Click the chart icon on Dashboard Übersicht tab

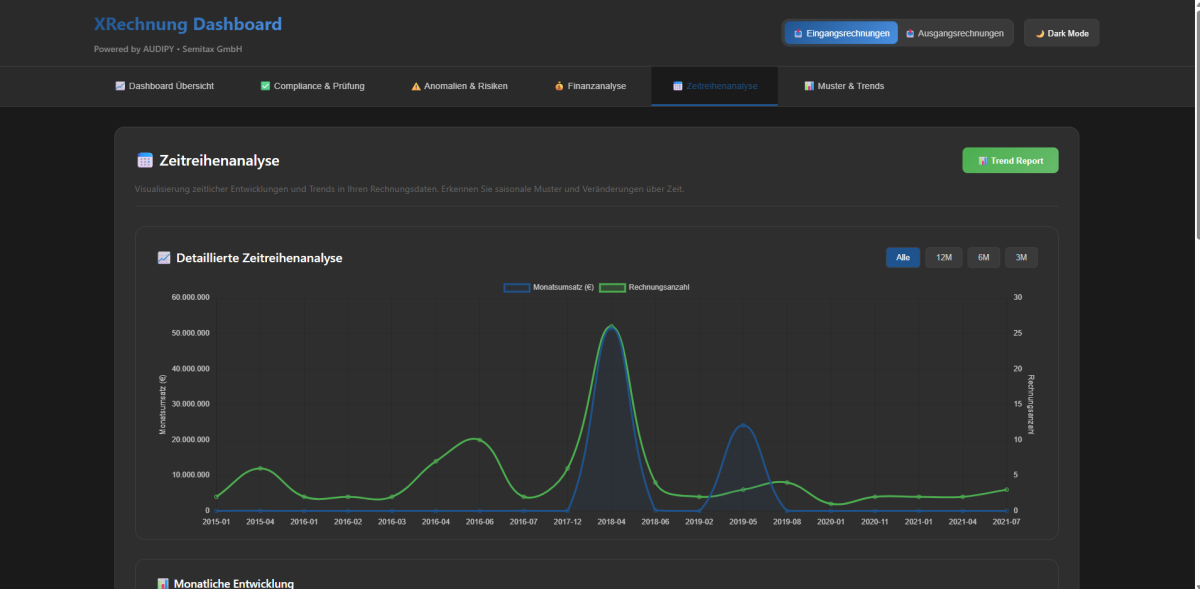(x=120, y=86)
